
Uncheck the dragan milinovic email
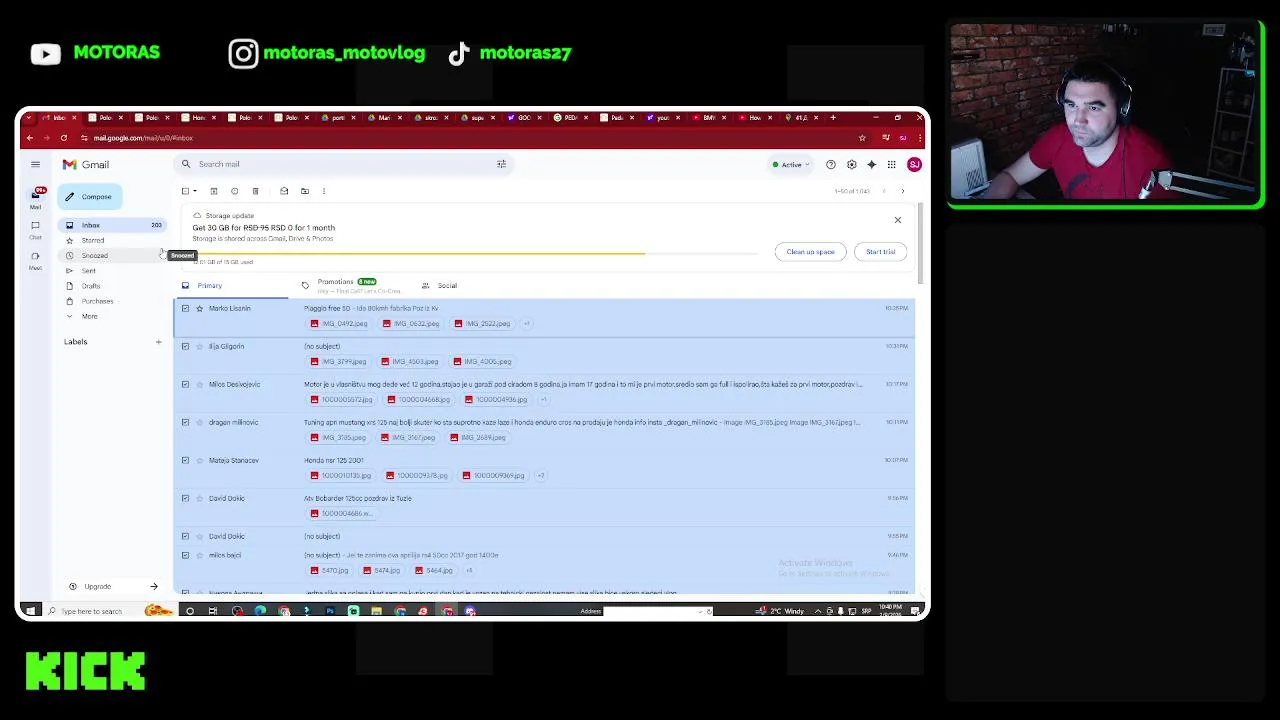point(185,422)
